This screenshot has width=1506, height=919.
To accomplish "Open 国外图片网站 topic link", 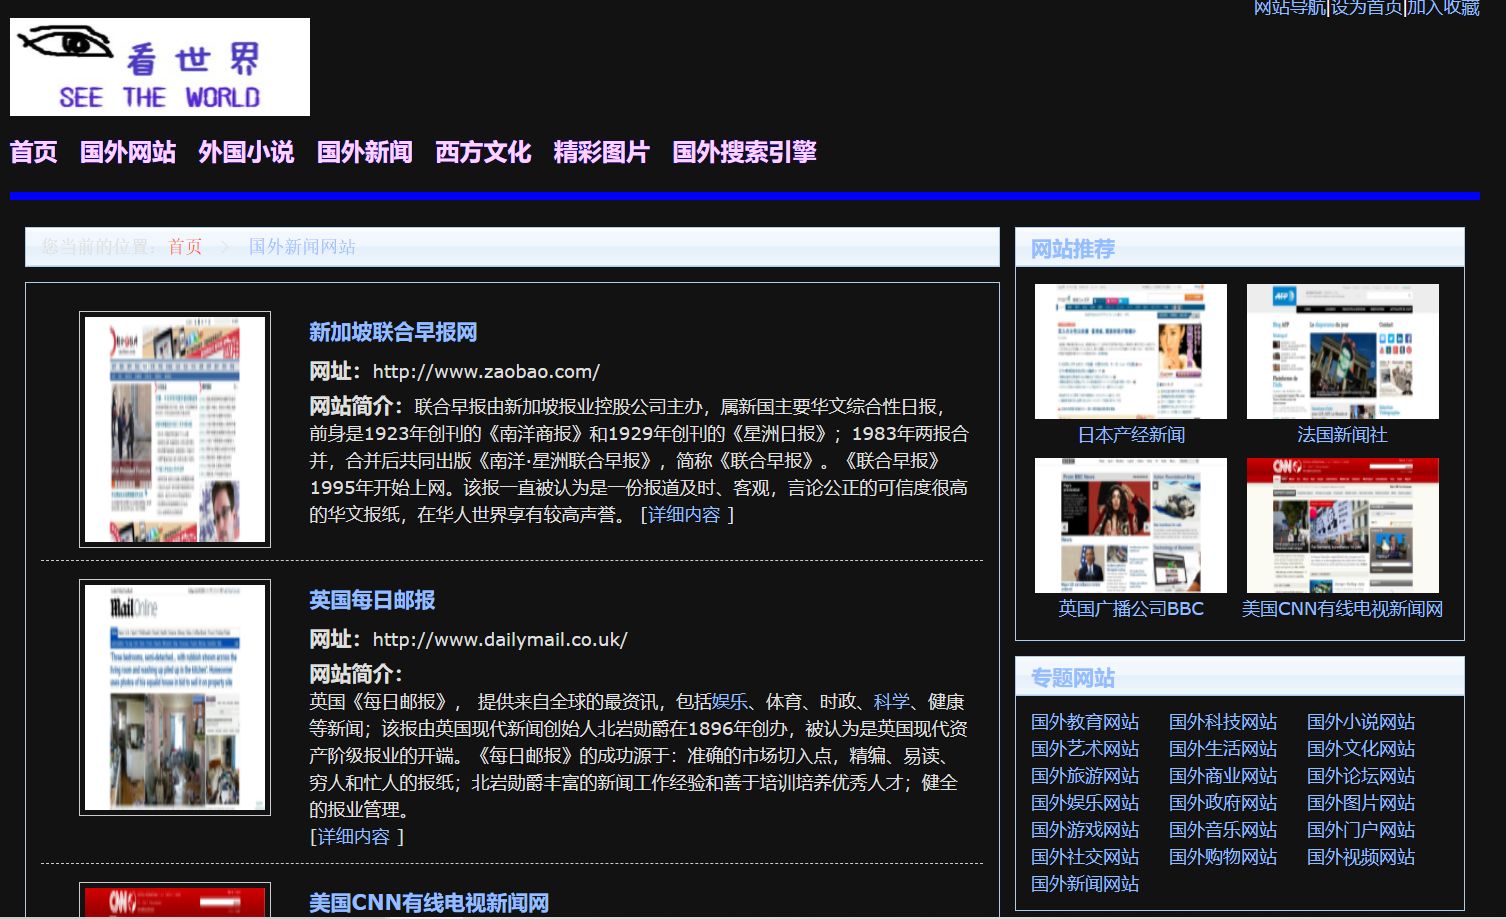I will click(x=1361, y=803).
